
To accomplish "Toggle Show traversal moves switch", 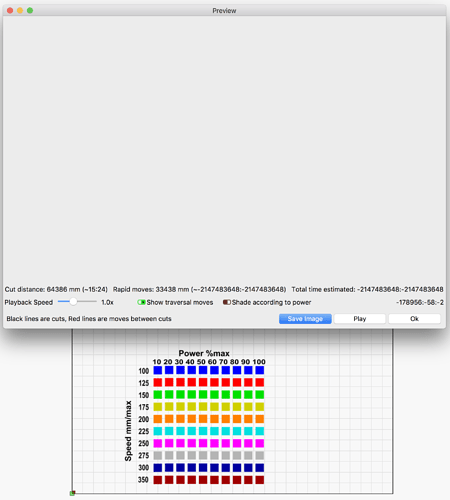I will pos(141,302).
